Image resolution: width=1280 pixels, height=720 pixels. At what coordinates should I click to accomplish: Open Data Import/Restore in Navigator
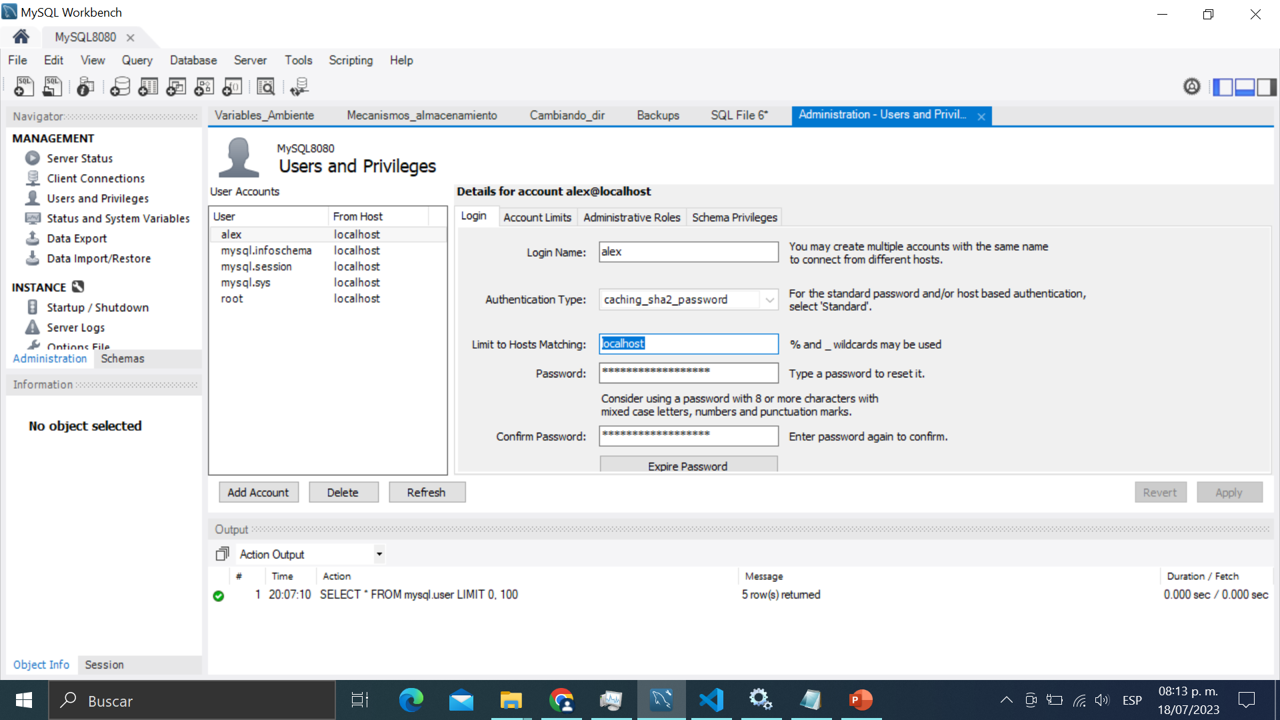[x=99, y=258]
